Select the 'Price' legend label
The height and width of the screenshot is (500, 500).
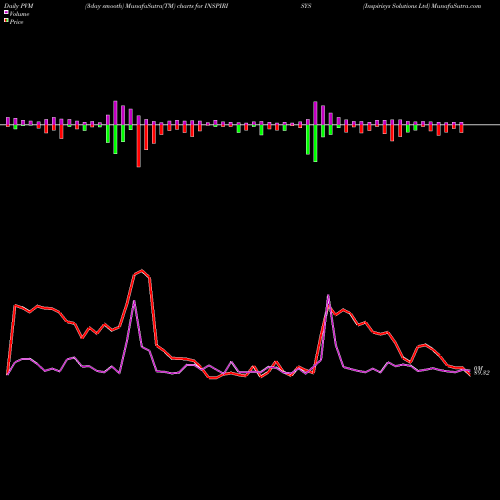pyautogui.click(x=16, y=22)
